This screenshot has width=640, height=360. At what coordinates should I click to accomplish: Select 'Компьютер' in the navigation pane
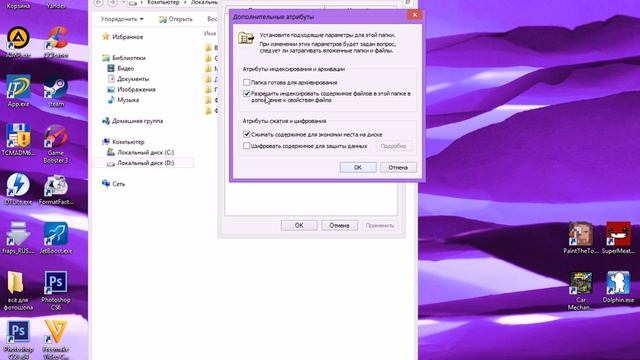128,142
